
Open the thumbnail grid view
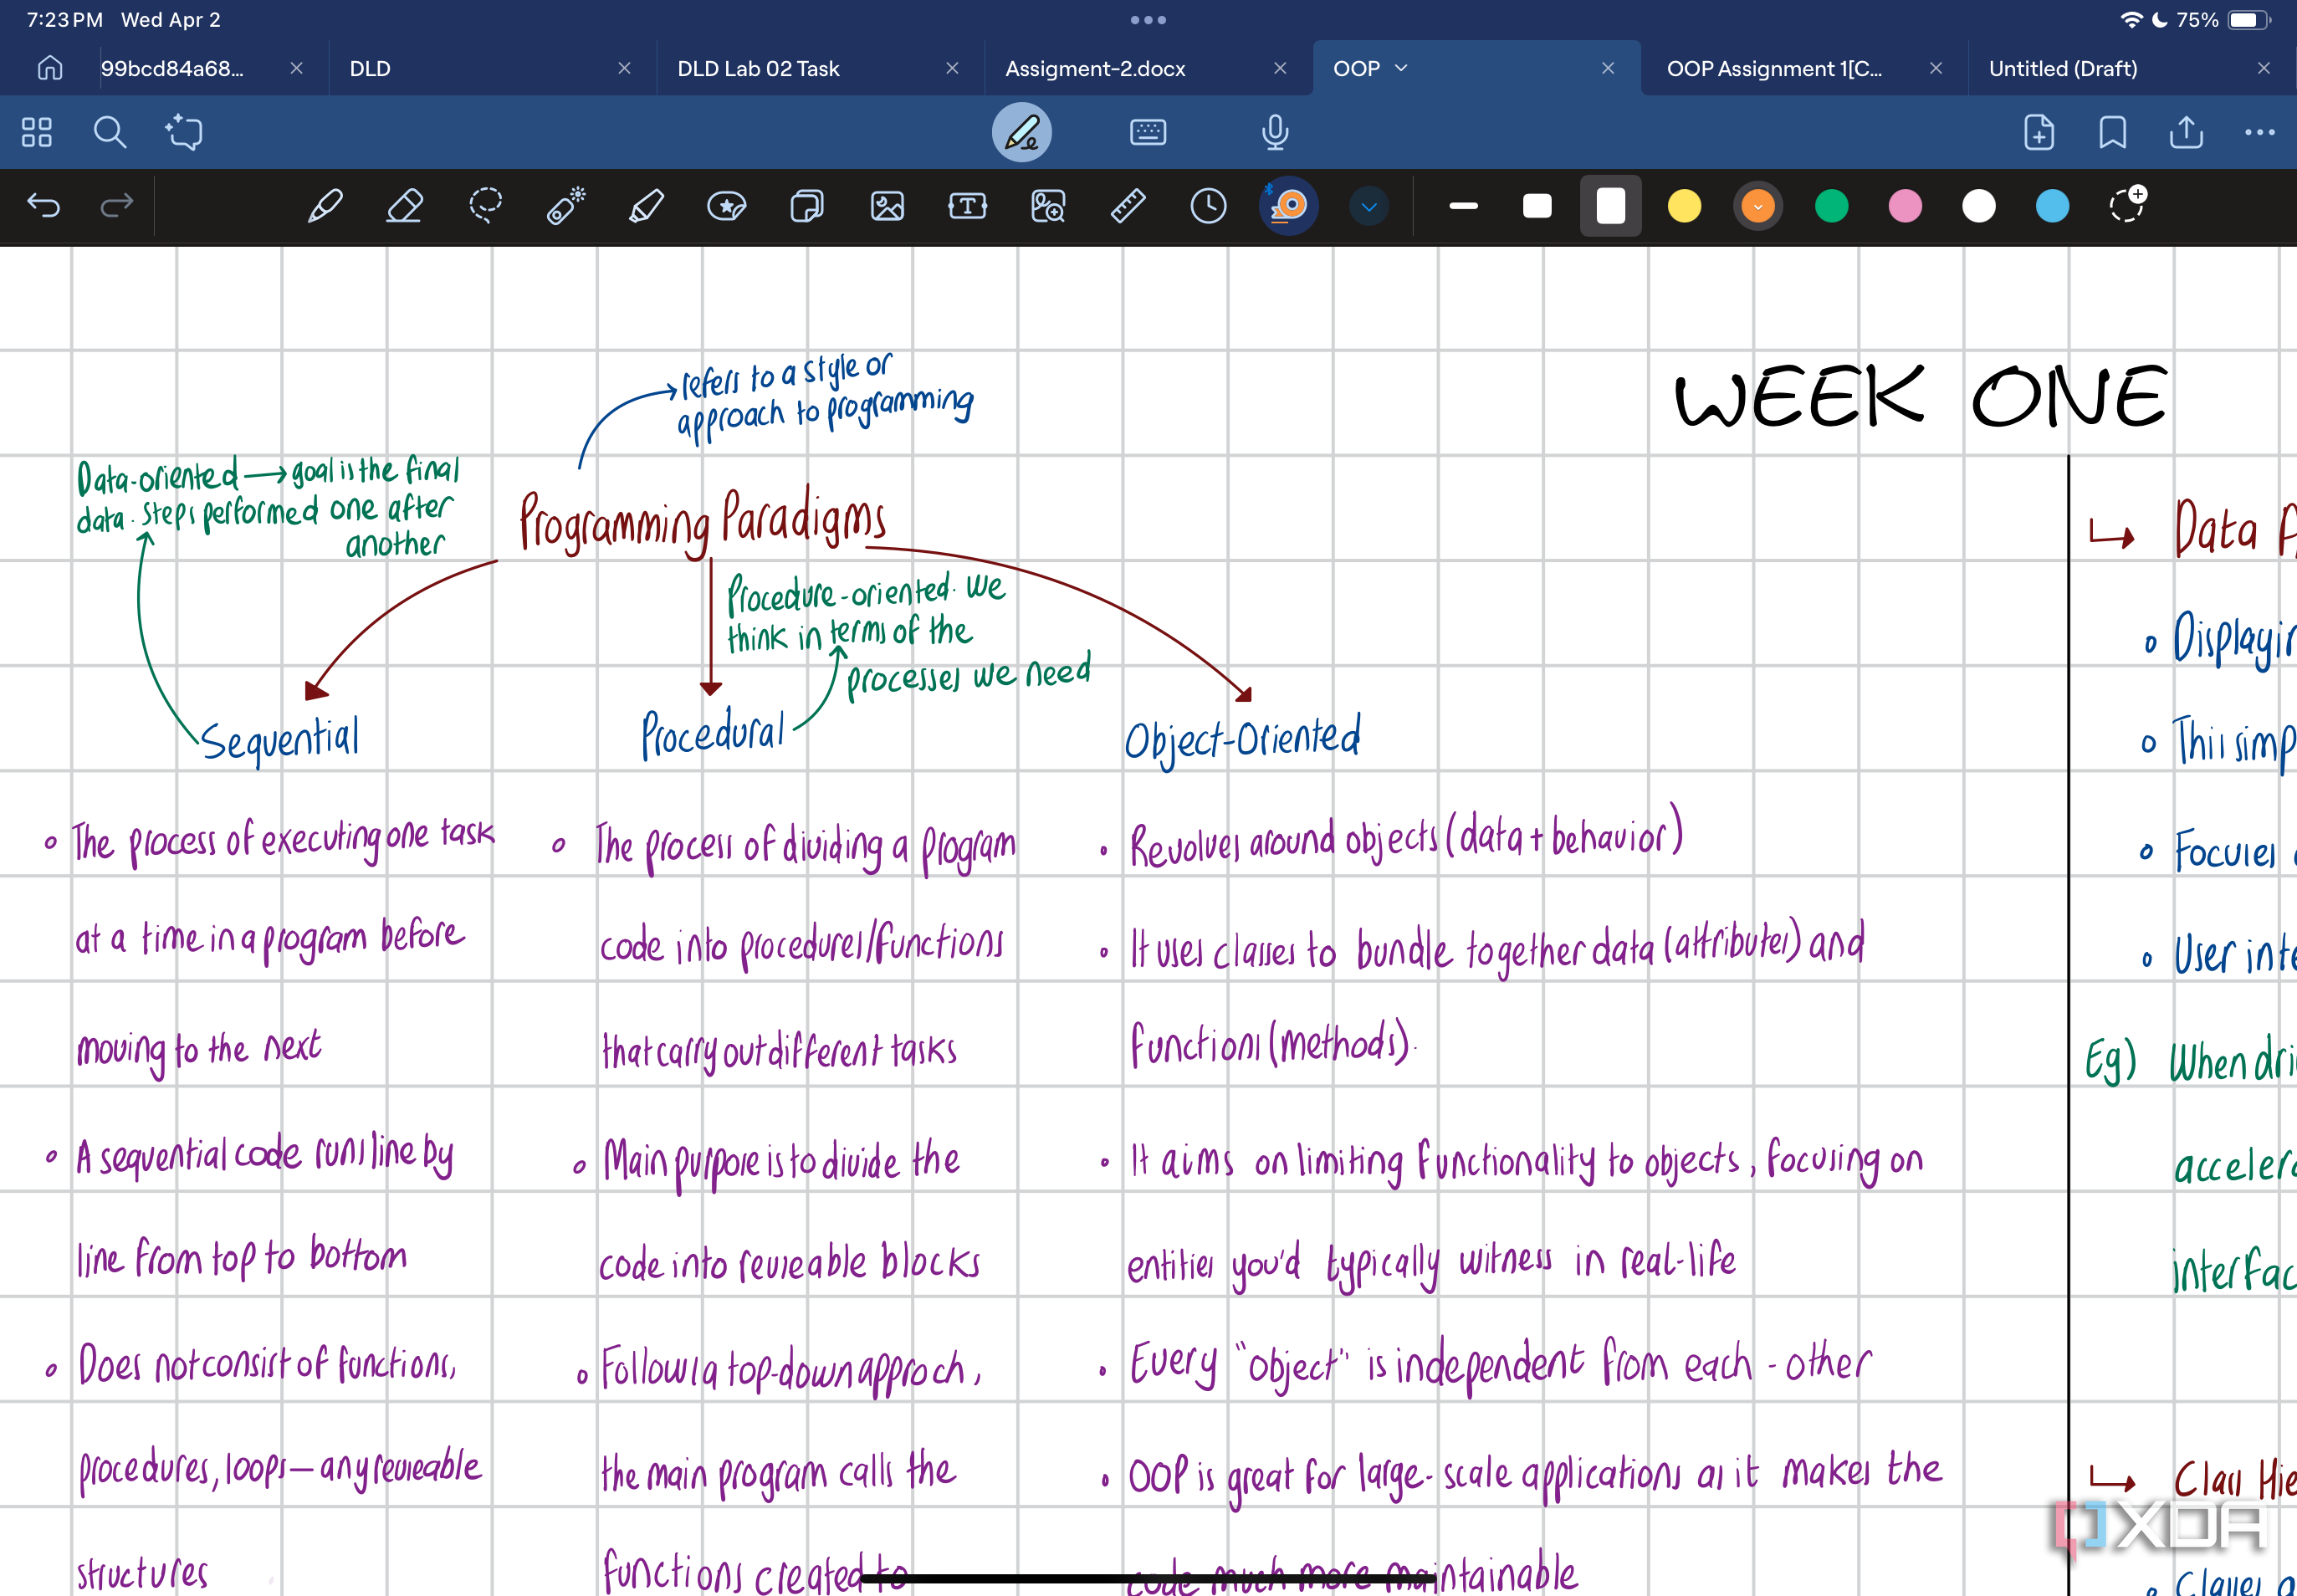coord(37,132)
